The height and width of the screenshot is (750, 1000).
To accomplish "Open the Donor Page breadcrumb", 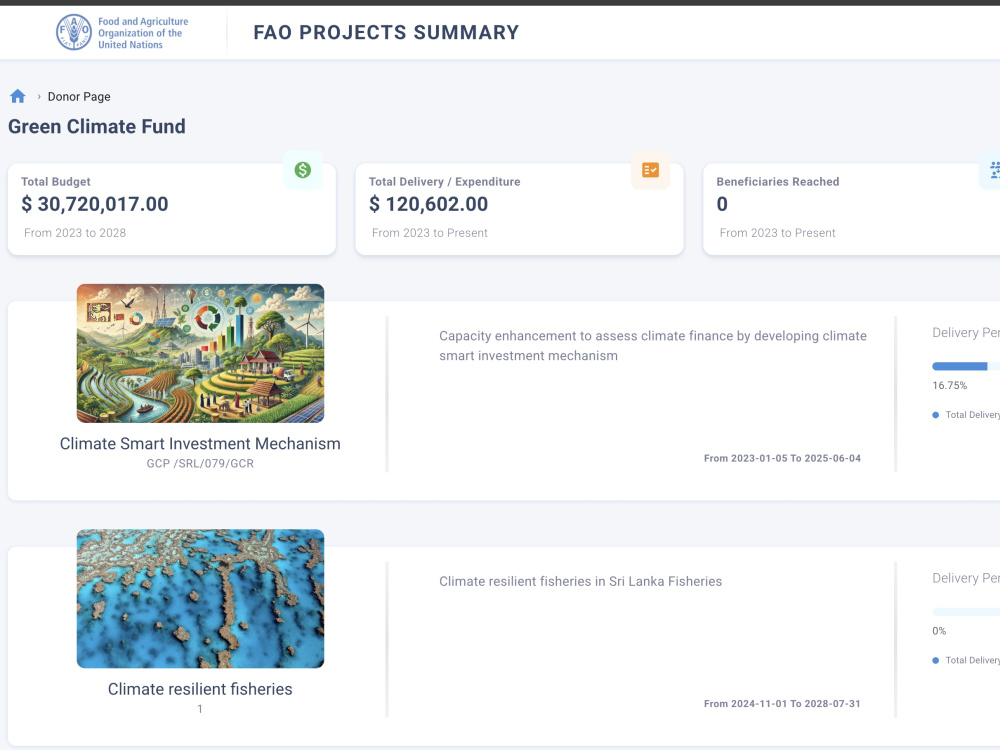I will [79, 97].
